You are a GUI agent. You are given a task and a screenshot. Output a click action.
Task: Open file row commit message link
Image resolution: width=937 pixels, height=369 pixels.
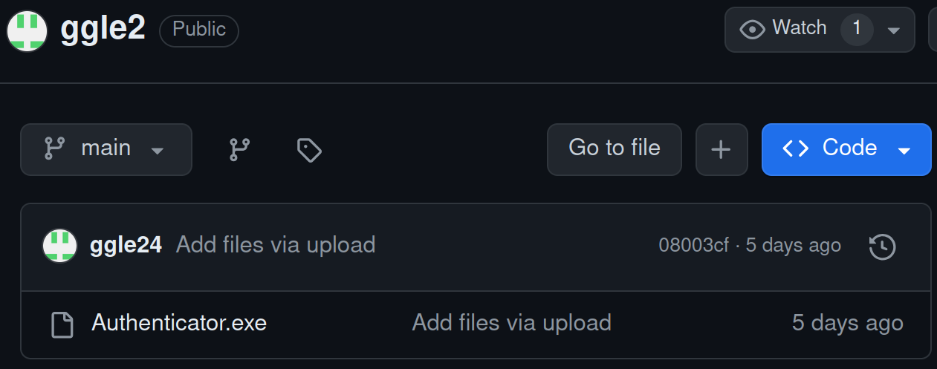pos(512,323)
